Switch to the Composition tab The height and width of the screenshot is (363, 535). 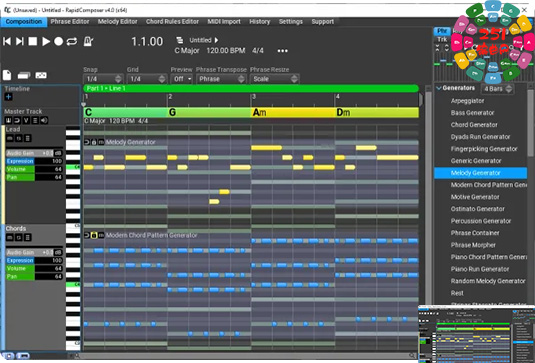pos(24,21)
